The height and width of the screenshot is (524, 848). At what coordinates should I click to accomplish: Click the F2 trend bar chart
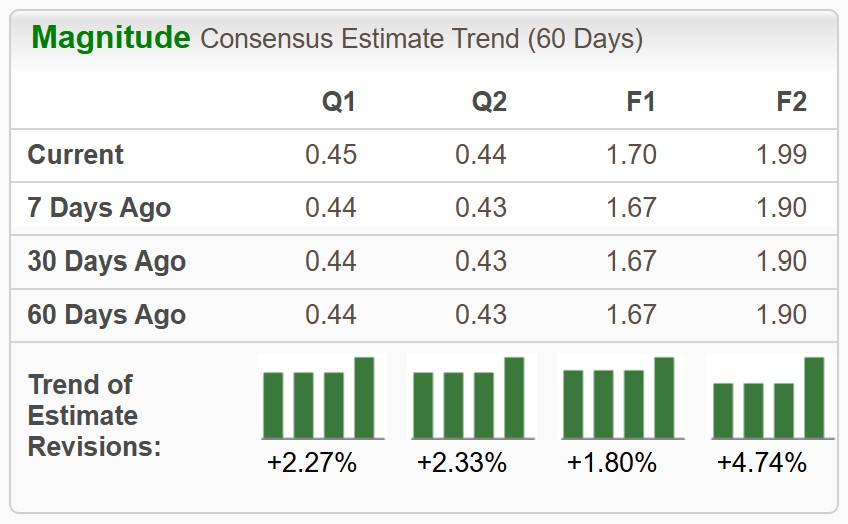(772, 397)
